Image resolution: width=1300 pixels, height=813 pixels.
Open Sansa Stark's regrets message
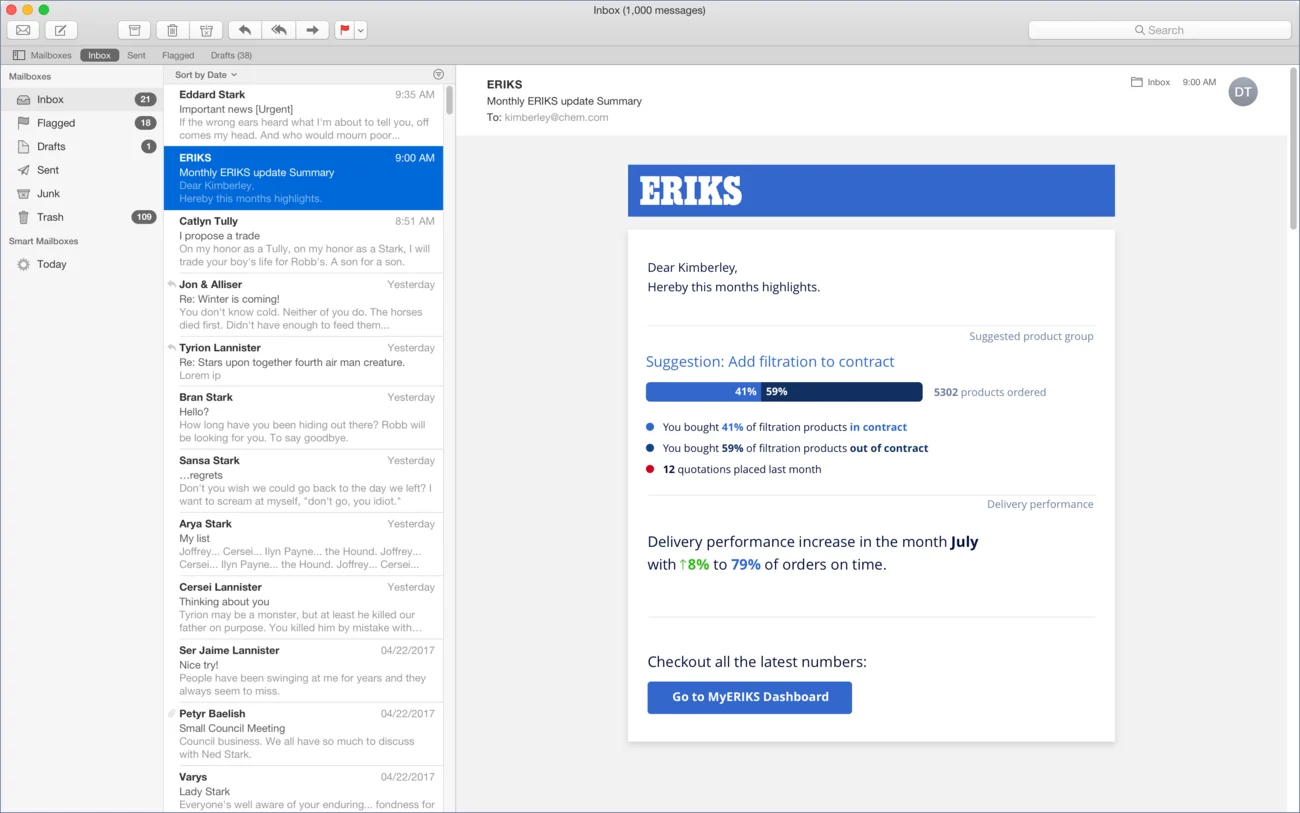pos(303,481)
